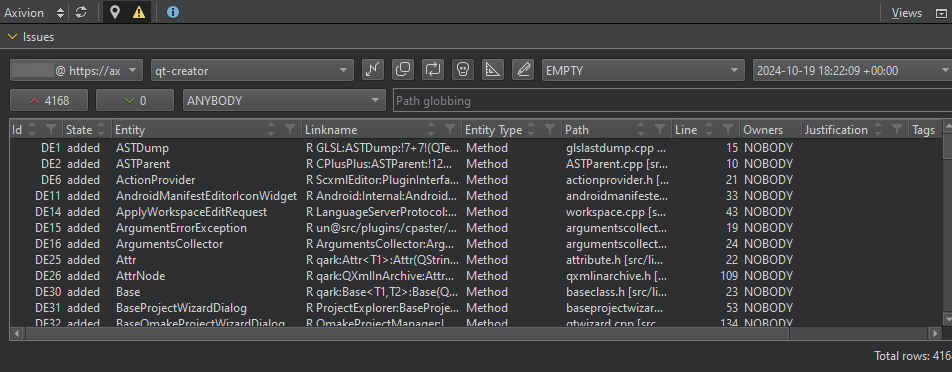The height and width of the screenshot is (372, 952).
Task: Toggle the yellow warning triangle button
Action: (x=138, y=12)
